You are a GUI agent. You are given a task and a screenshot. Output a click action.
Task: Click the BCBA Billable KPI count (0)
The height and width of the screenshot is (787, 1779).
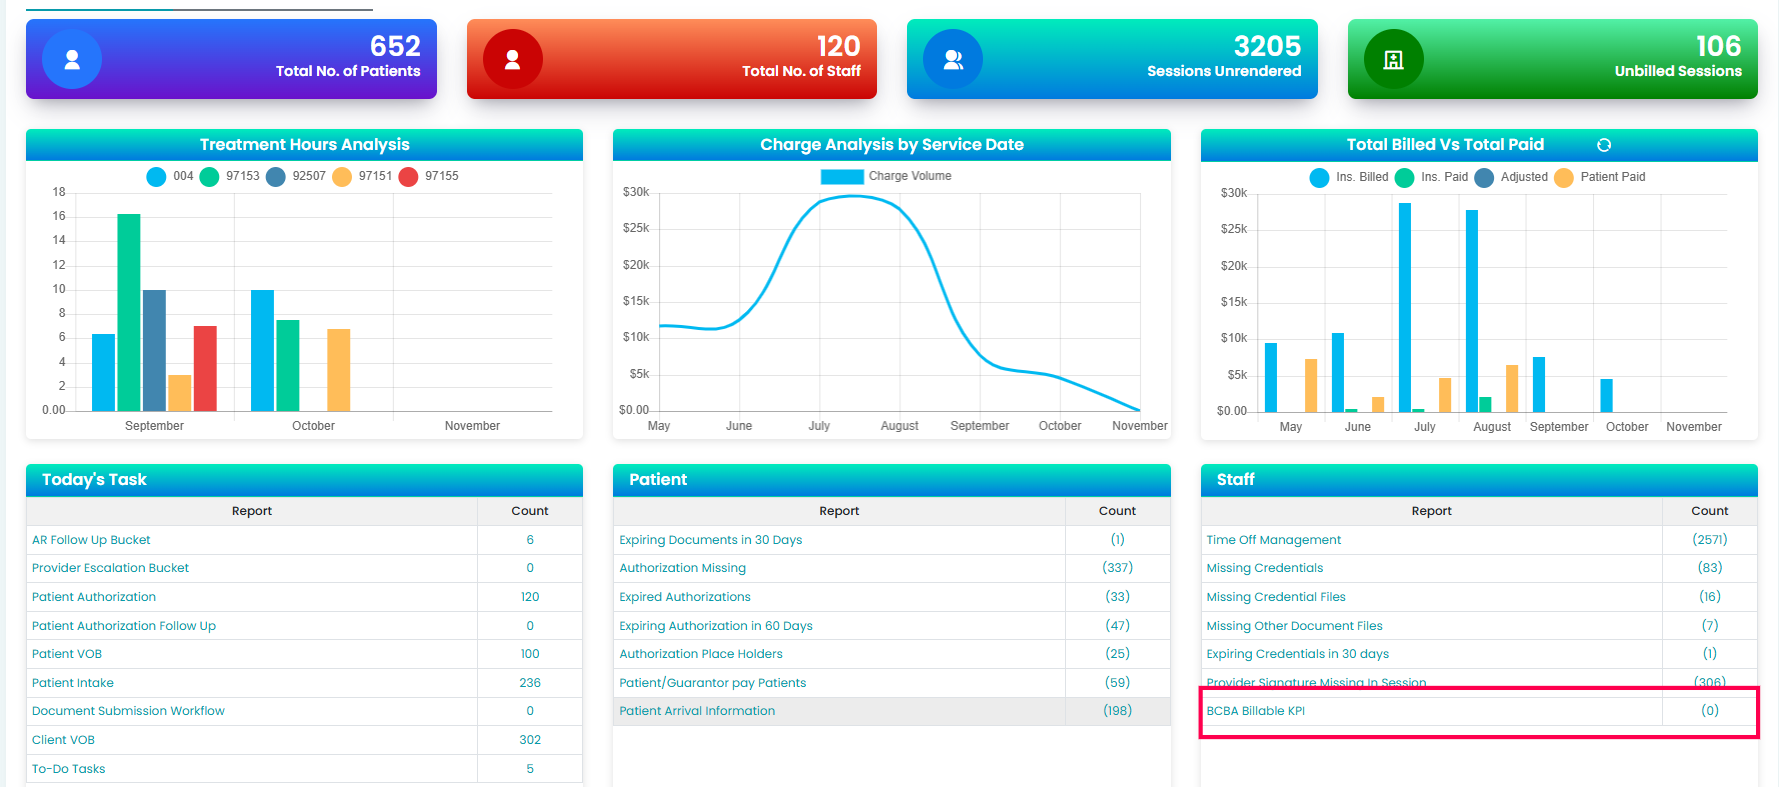click(x=1710, y=711)
